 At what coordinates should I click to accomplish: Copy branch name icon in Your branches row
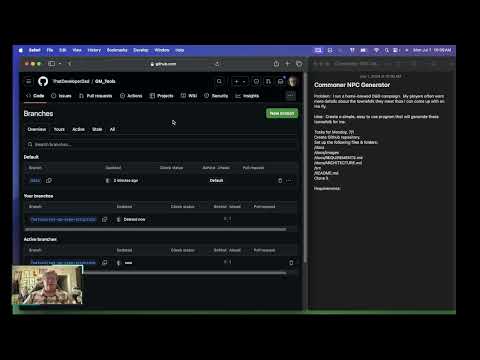point(105,219)
